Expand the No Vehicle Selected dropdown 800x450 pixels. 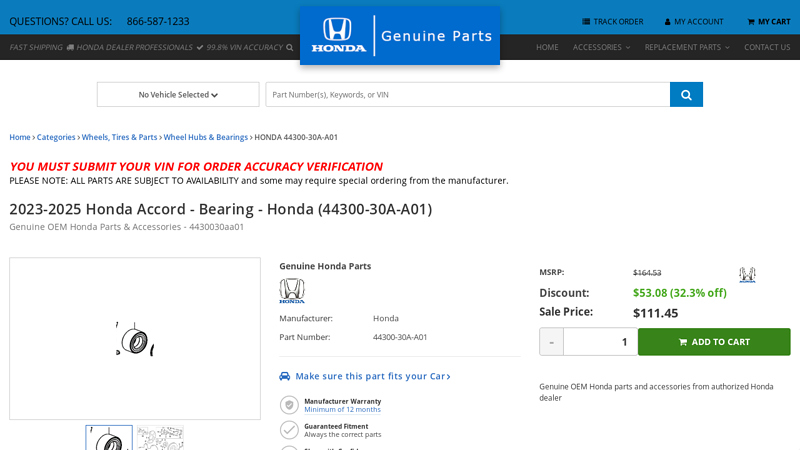click(178, 95)
